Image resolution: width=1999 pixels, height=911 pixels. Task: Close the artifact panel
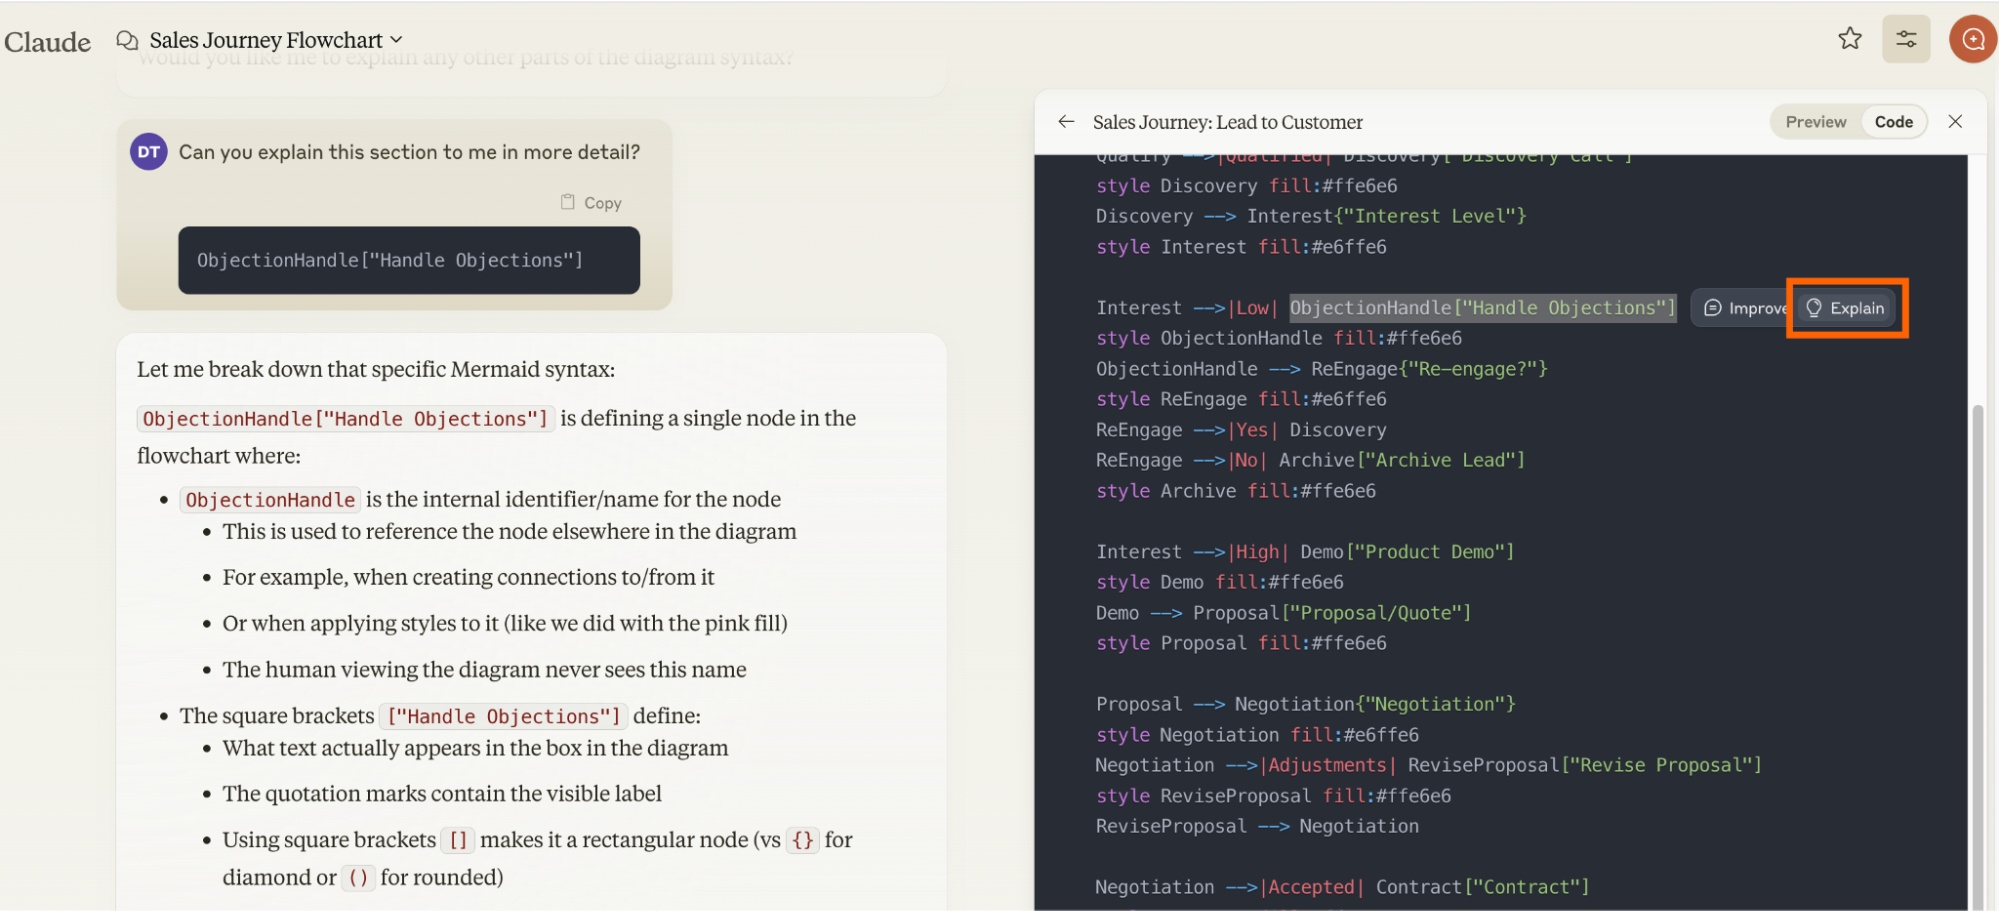[1955, 122]
